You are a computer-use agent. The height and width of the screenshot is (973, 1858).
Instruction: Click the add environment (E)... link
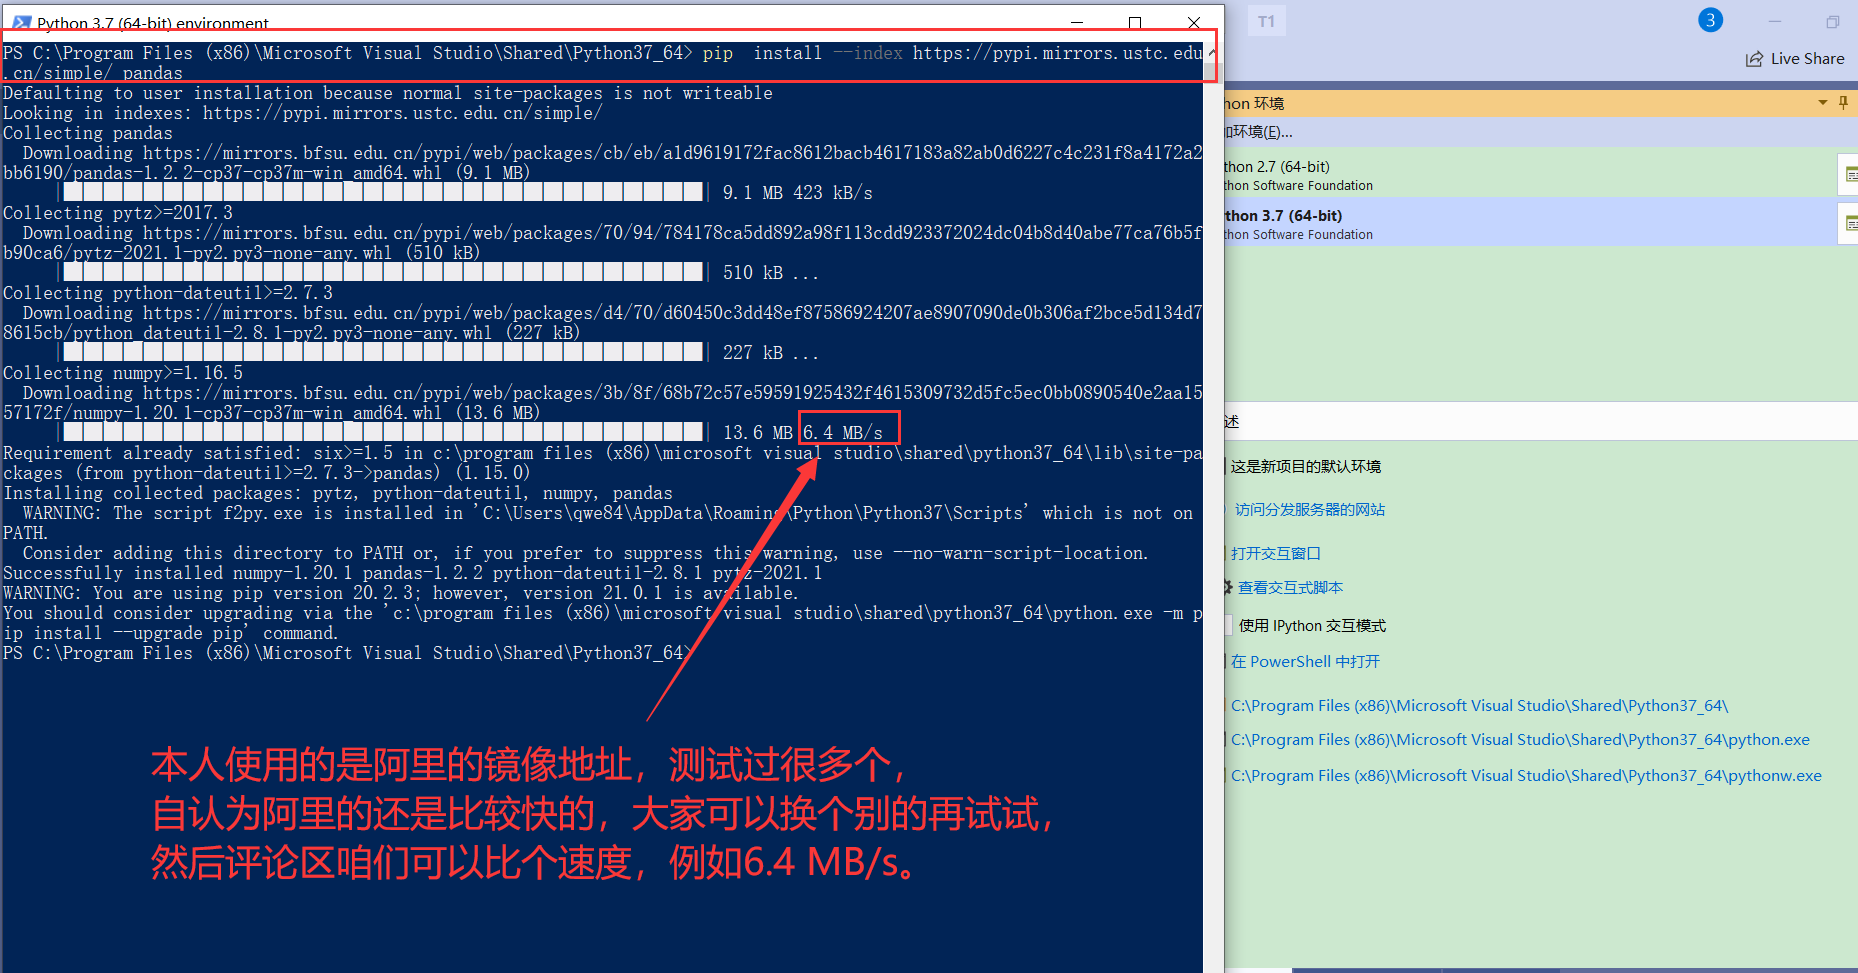(1259, 132)
